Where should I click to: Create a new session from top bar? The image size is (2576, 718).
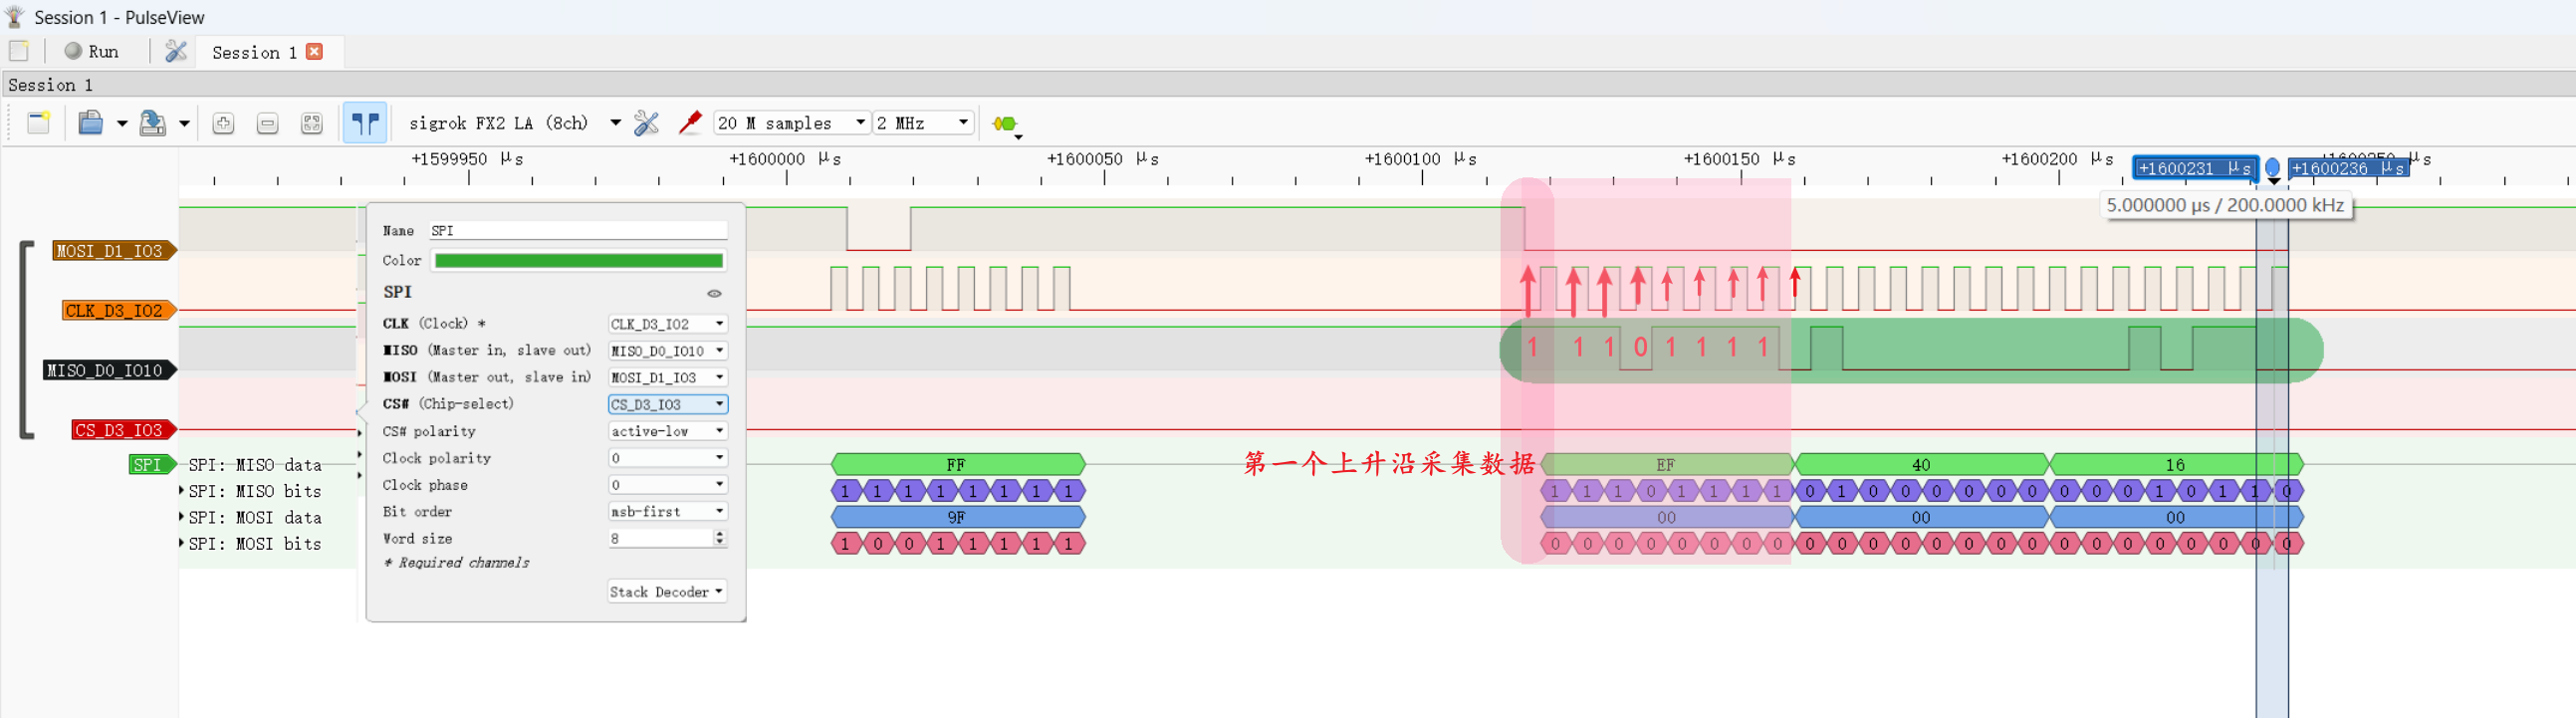point(19,51)
